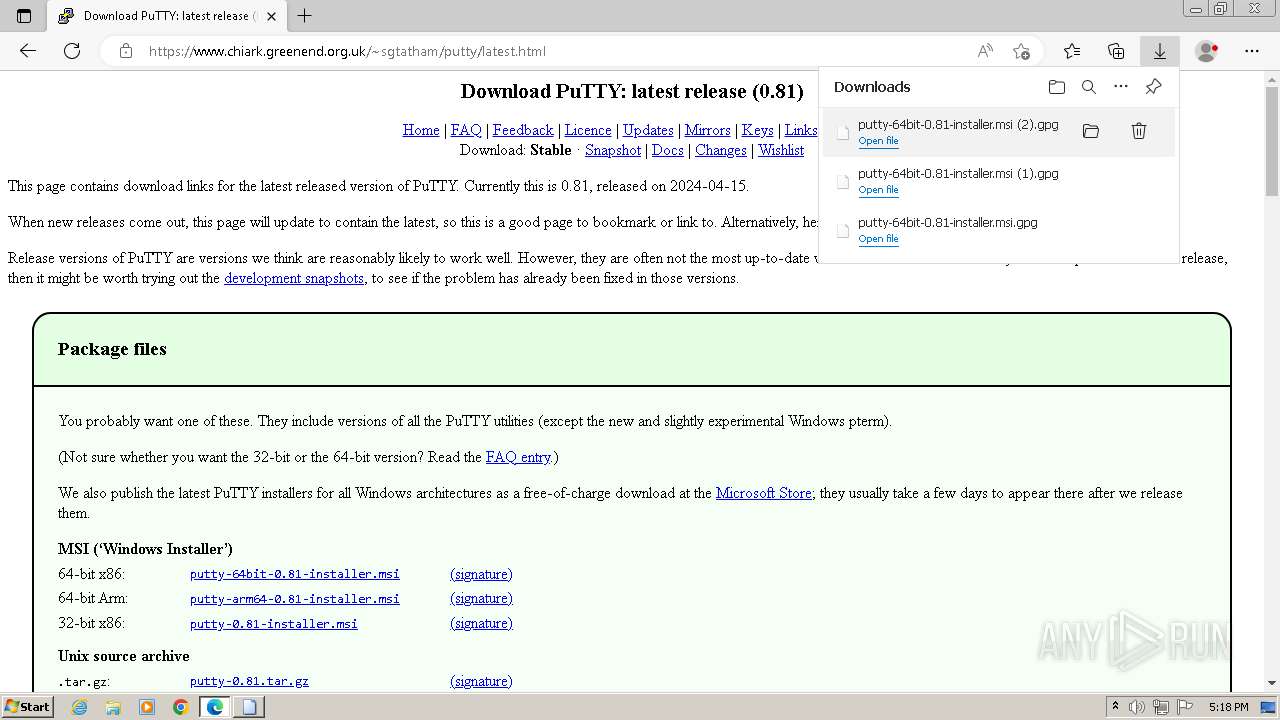Screen dimensions: 1280x720
Task: Open the Links navigation link
Action: [801, 130]
